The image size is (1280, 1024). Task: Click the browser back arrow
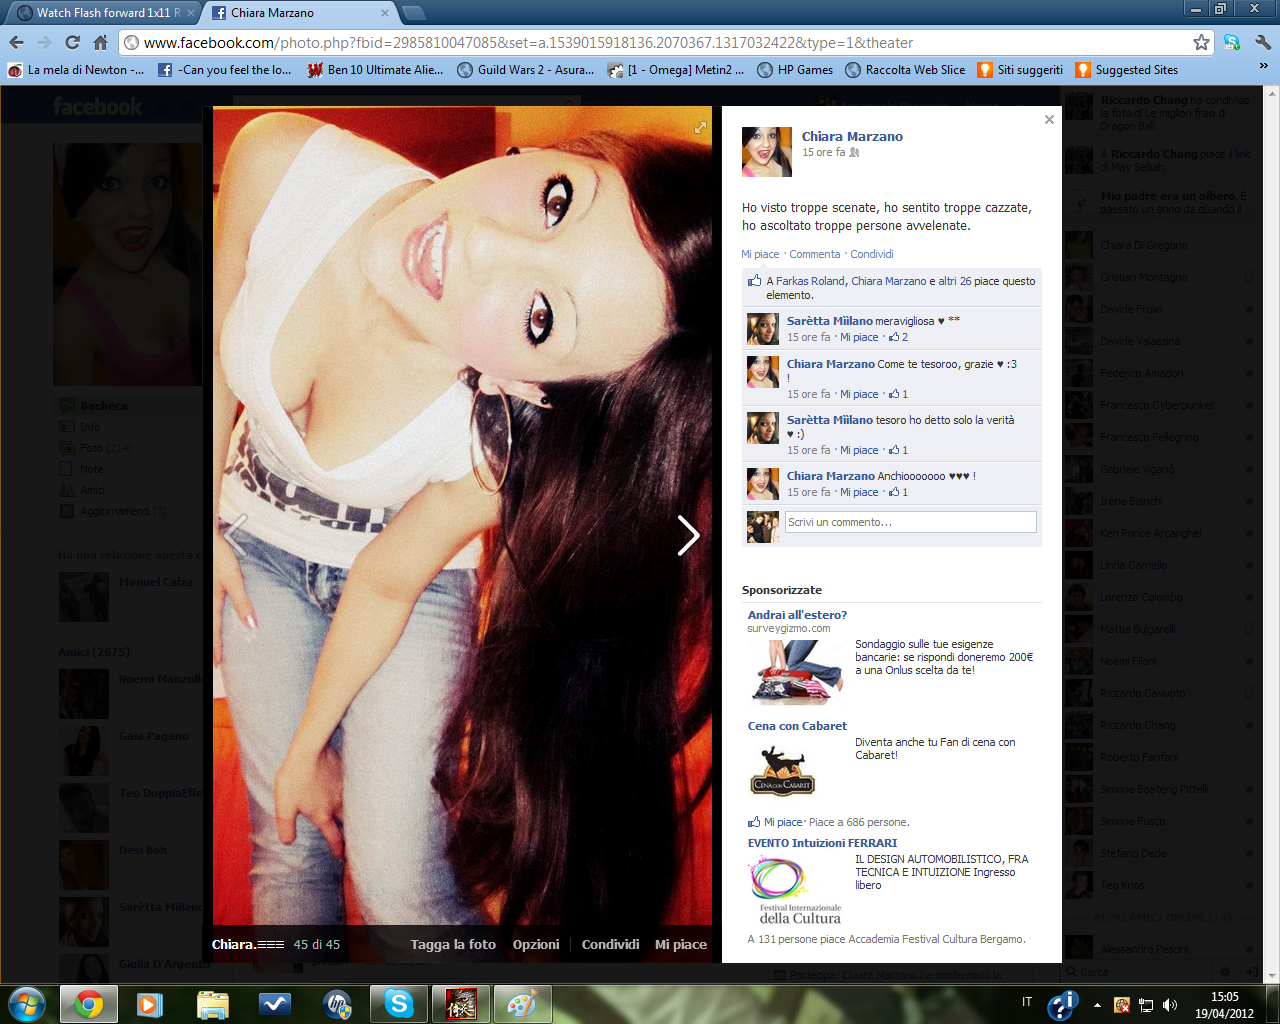pyautogui.click(x=17, y=43)
